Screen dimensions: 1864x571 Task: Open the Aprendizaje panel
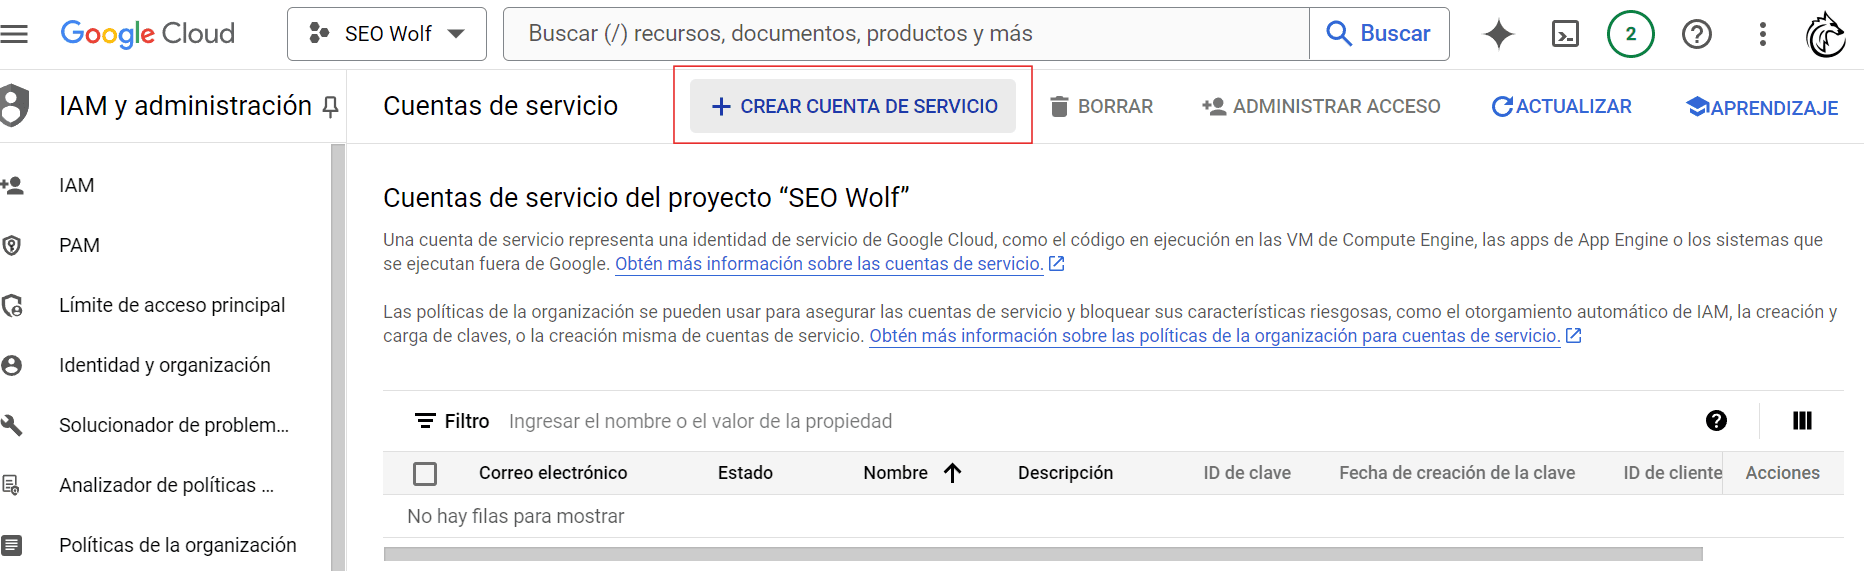[x=1762, y=107]
